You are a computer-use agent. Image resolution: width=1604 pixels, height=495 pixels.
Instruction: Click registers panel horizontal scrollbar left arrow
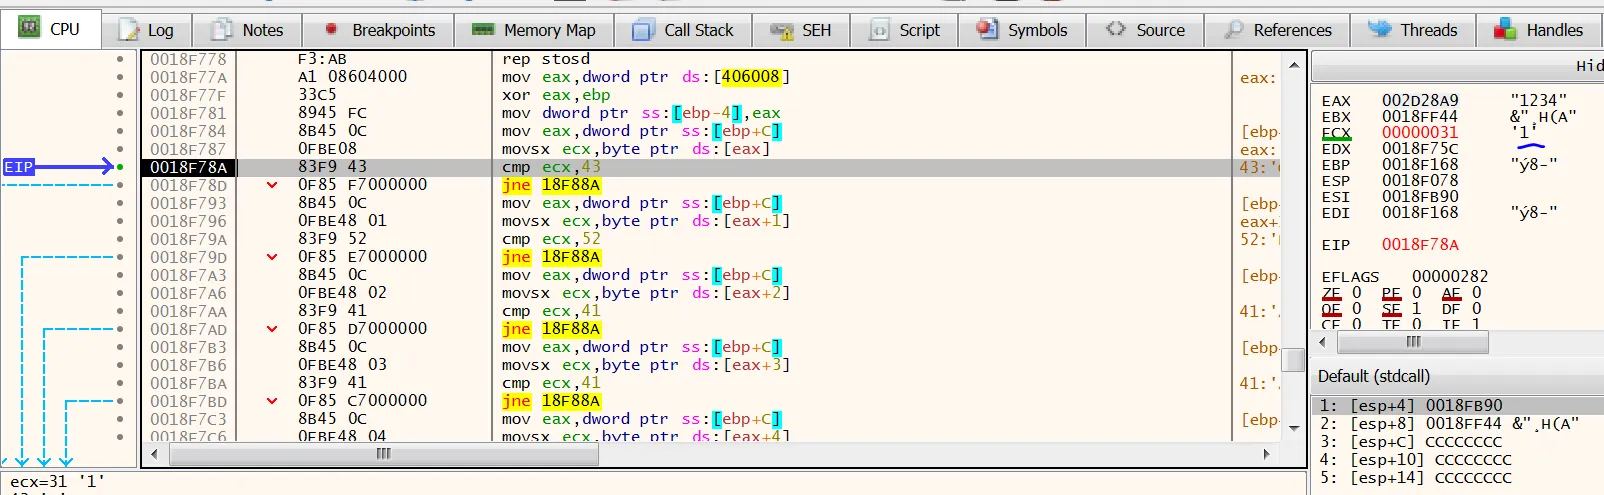point(1323,342)
